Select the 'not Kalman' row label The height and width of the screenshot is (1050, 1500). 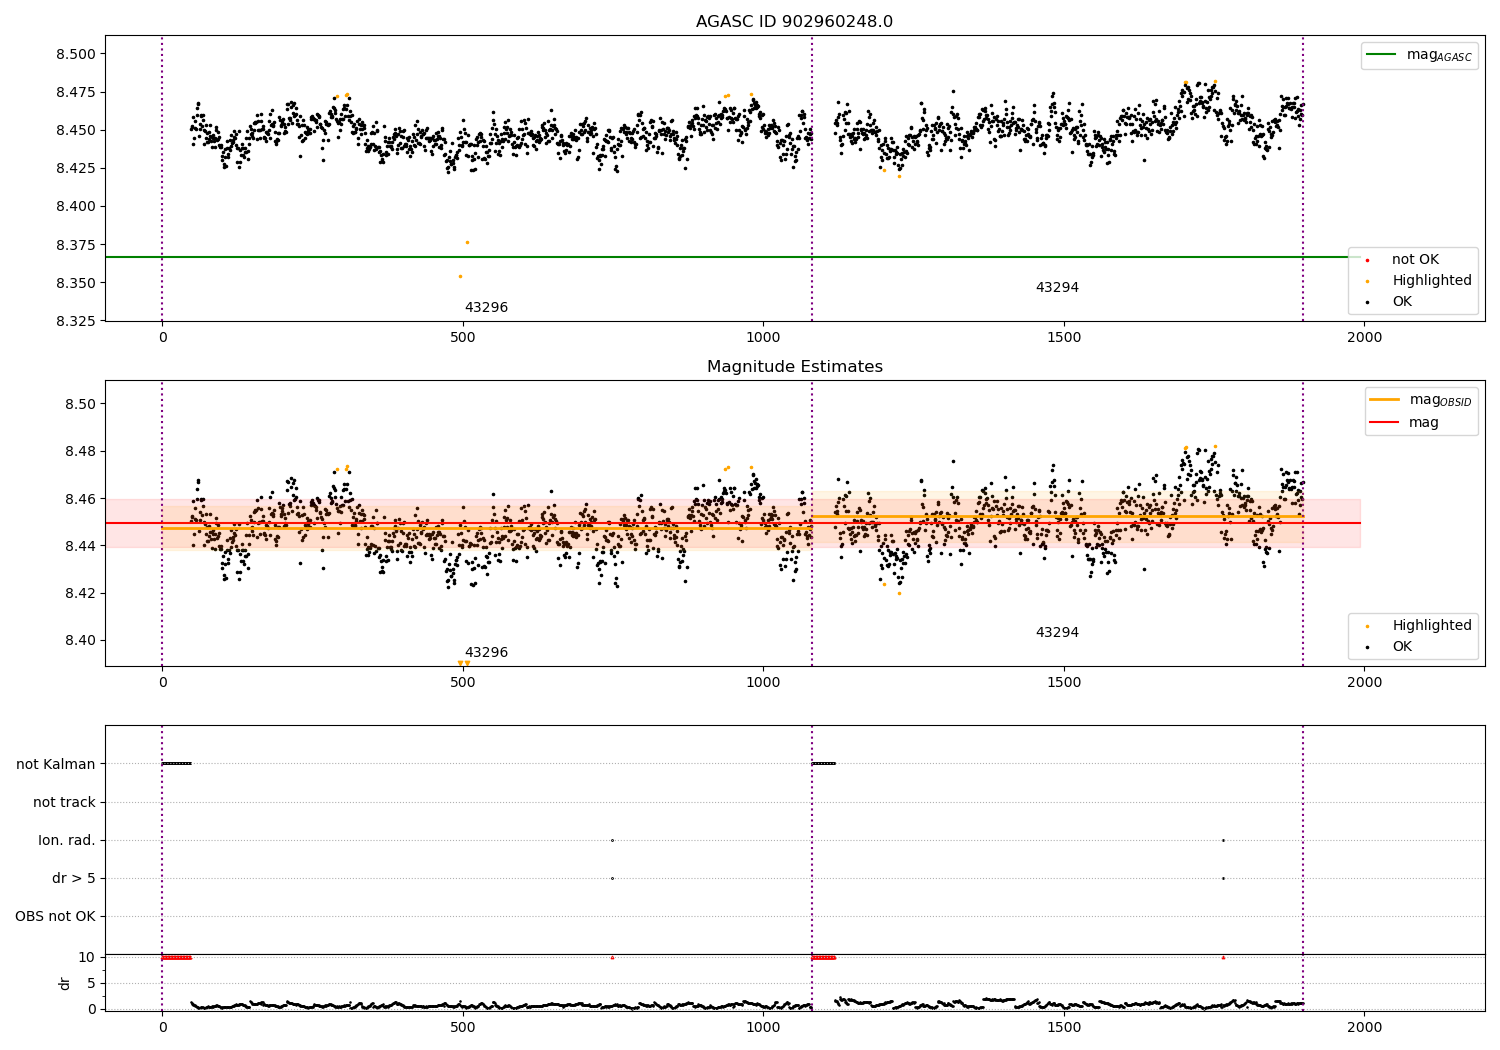tap(56, 764)
